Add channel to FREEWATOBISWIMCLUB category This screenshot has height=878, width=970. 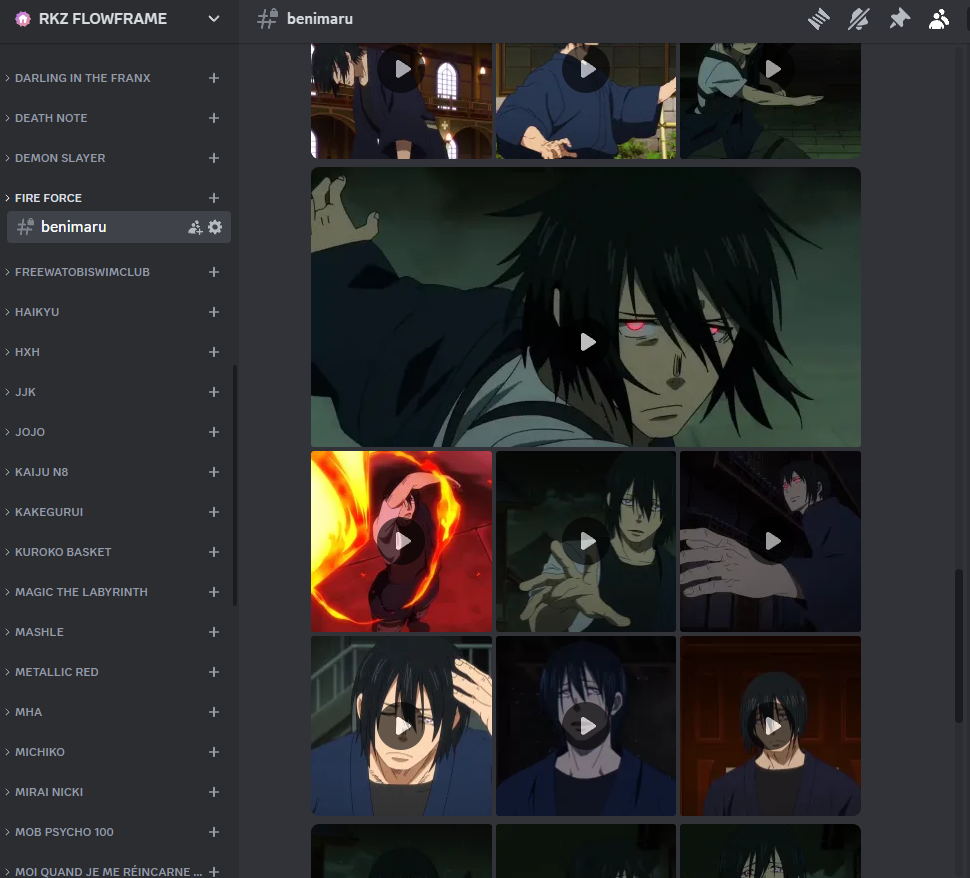(214, 272)
